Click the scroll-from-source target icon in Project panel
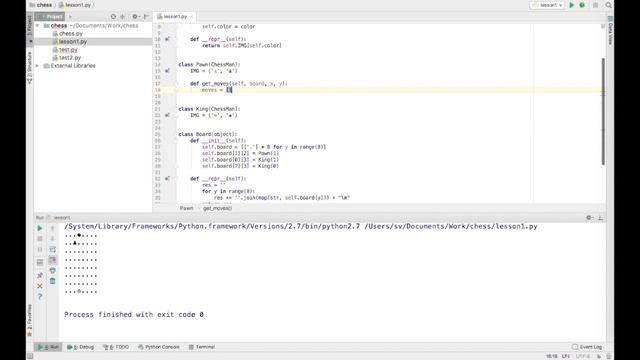 113,17
